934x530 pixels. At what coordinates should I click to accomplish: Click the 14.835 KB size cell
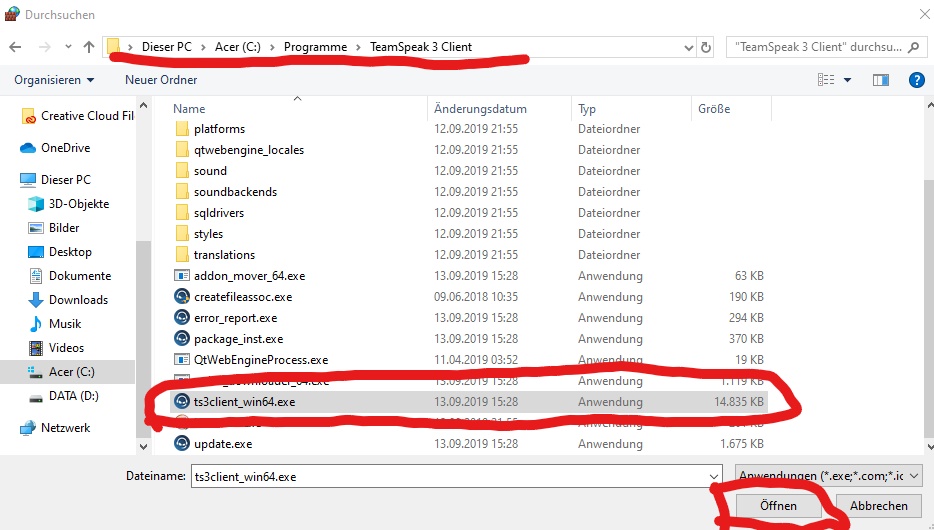(x=739, y=402)
